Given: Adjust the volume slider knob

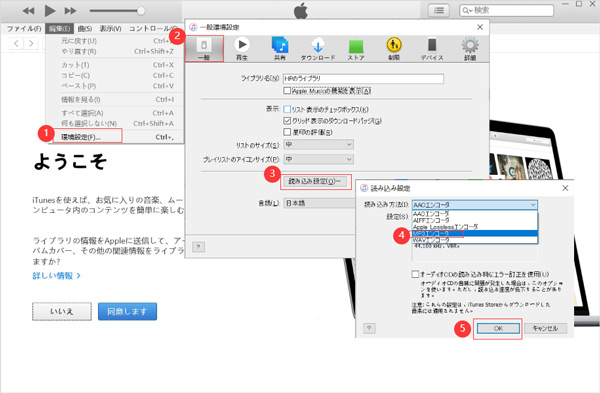Looking at the screenshot, I should click(x=141, y=11).
